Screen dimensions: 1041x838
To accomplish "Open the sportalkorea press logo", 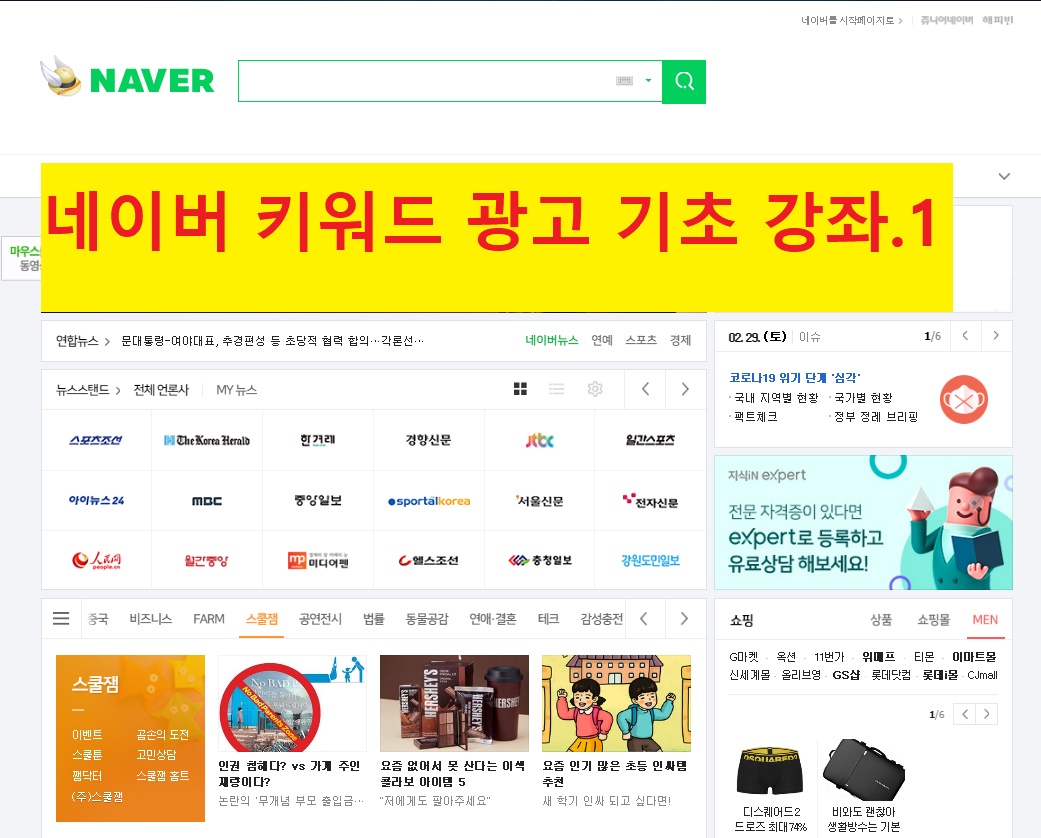I will coord(429,501).
